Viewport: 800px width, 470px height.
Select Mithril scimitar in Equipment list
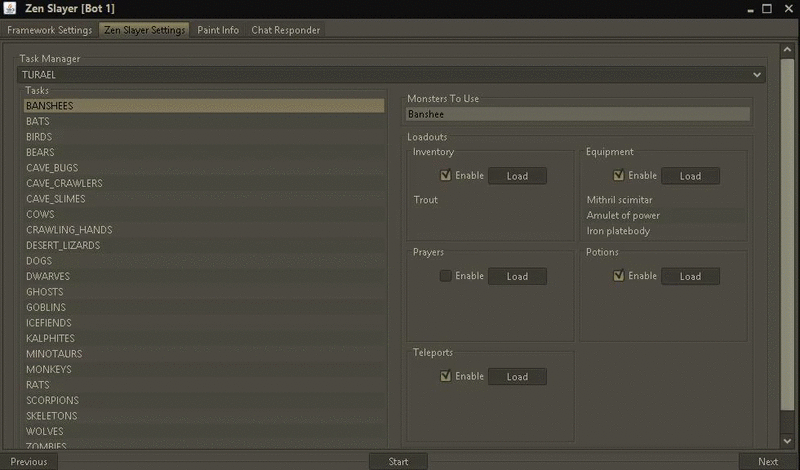point(664,200)
